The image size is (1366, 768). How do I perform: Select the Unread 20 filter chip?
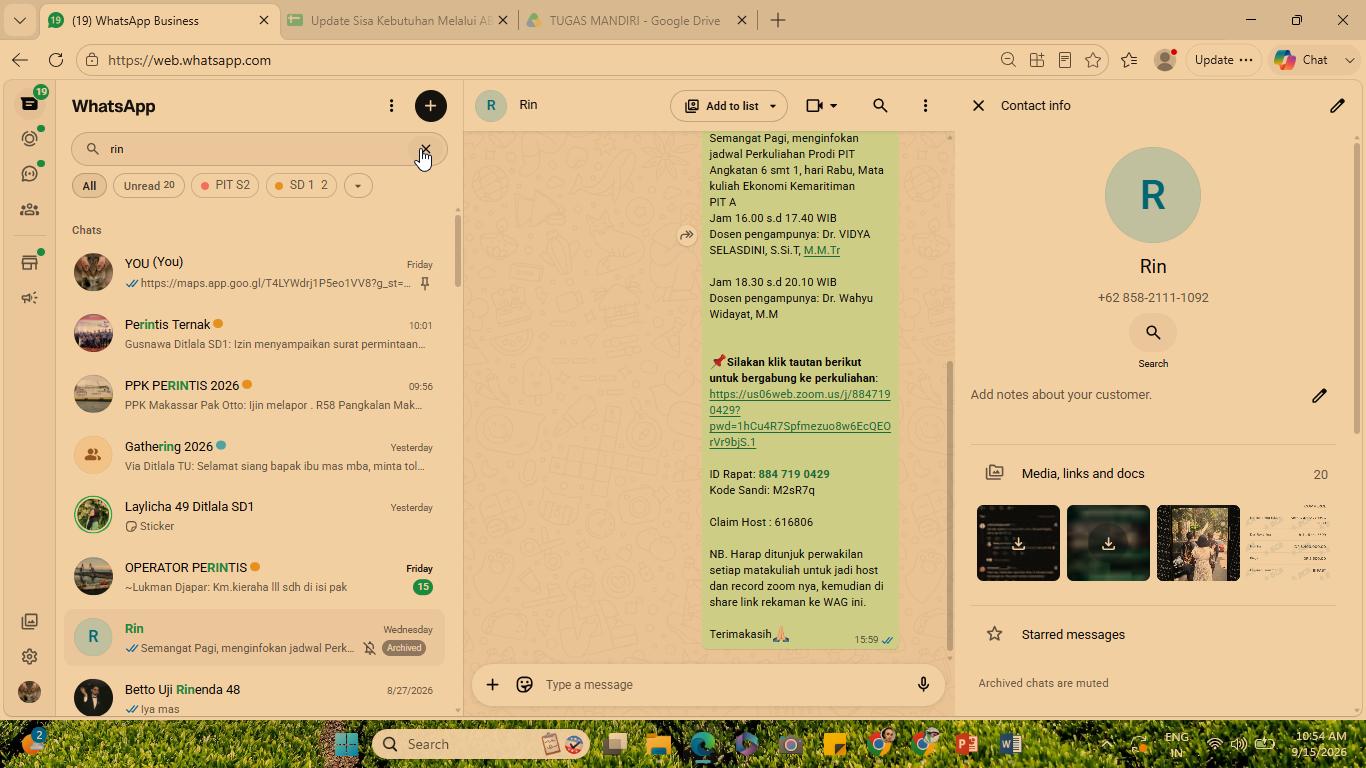point(148,185)
